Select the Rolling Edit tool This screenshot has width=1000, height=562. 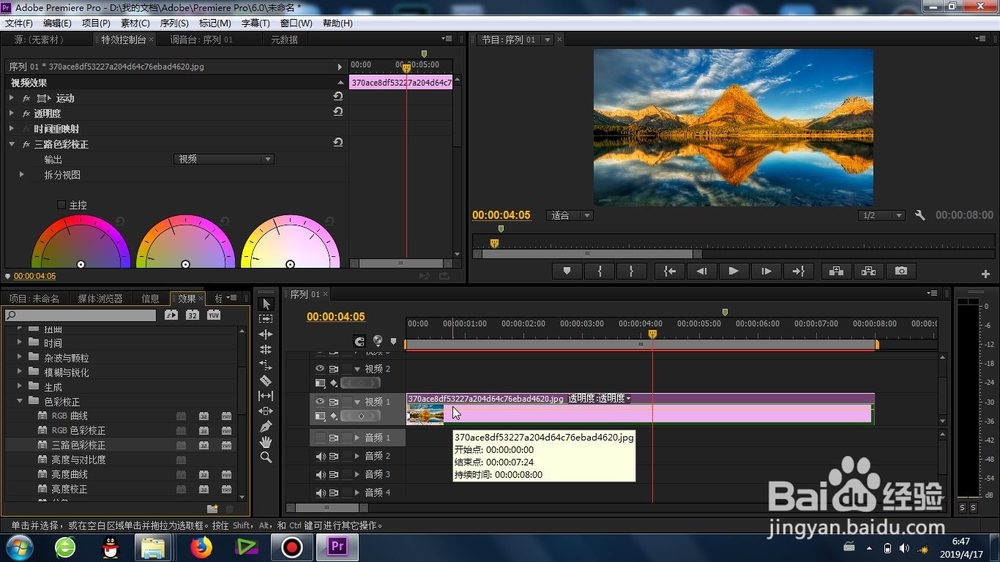pos(266,350)
